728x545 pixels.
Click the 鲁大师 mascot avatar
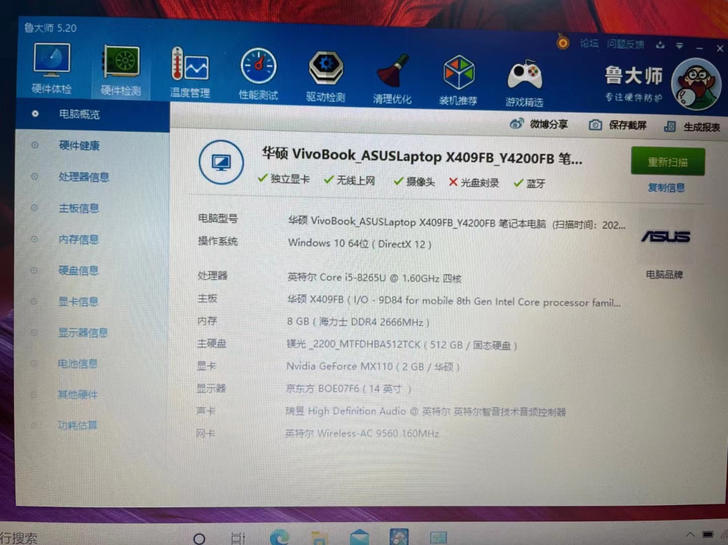[696, 84]
